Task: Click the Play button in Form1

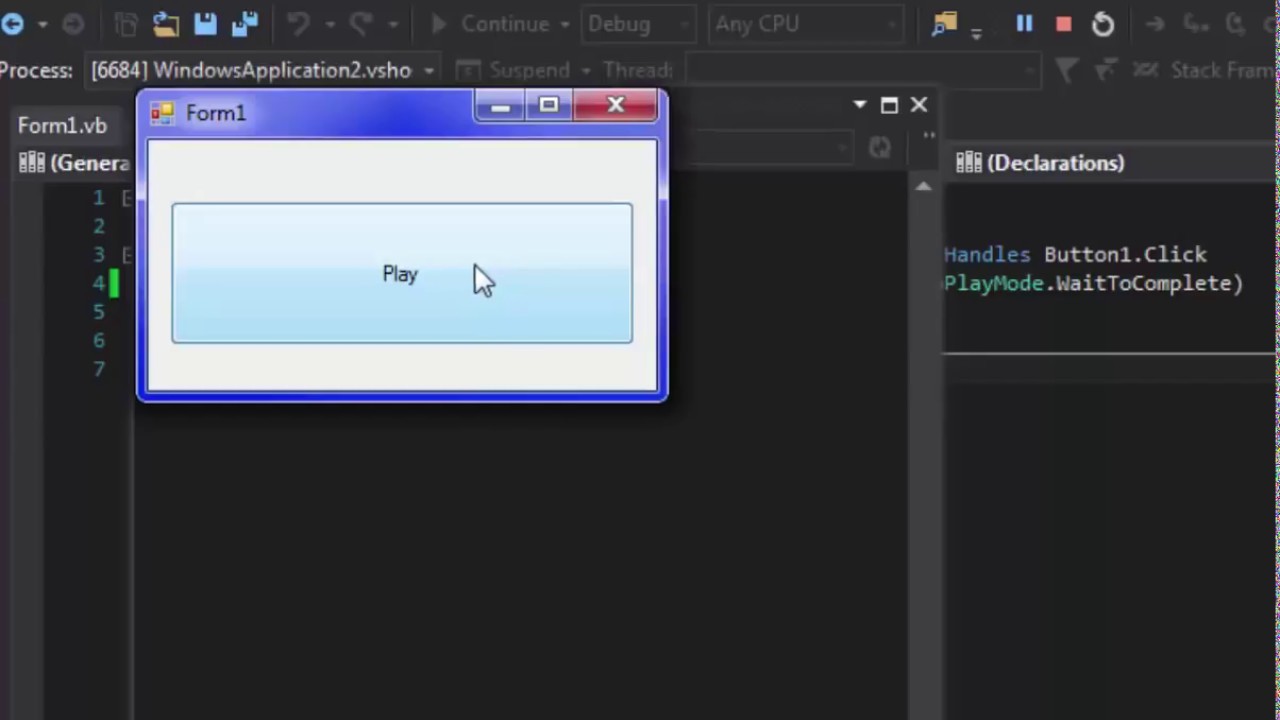Action: click(401, 273)
